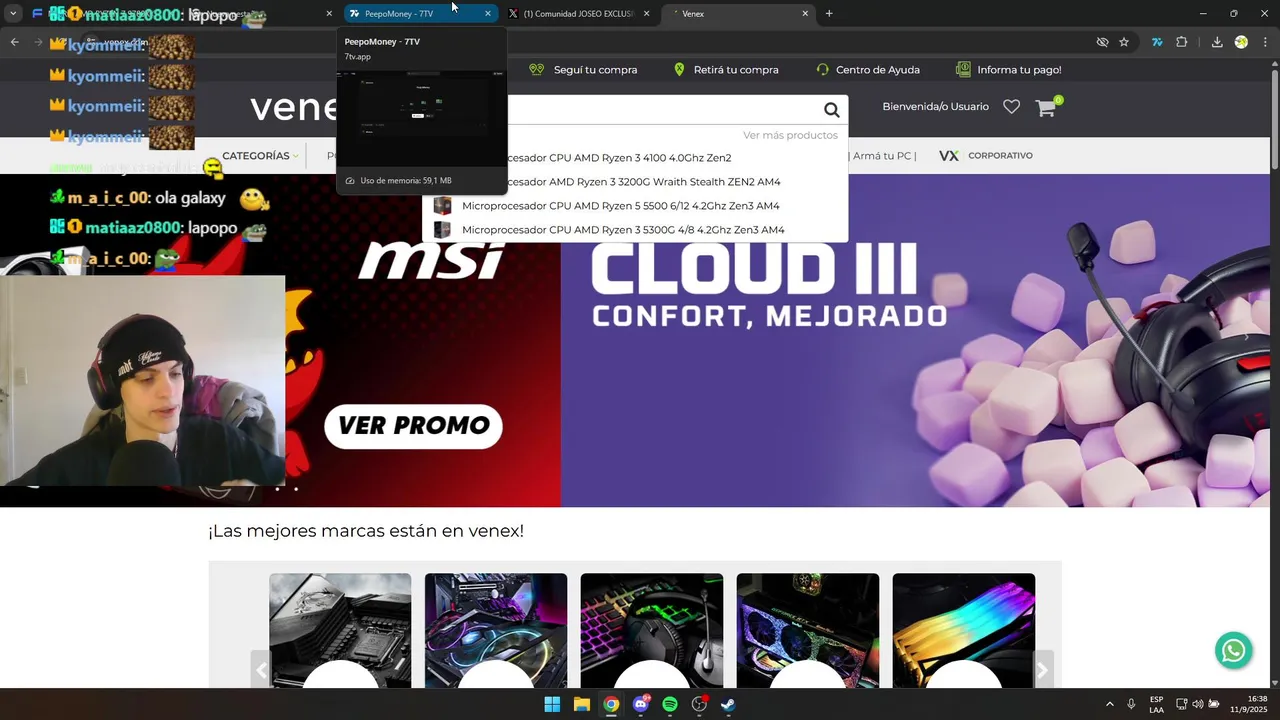Close the PeepoMoney tab

point(488,14)
